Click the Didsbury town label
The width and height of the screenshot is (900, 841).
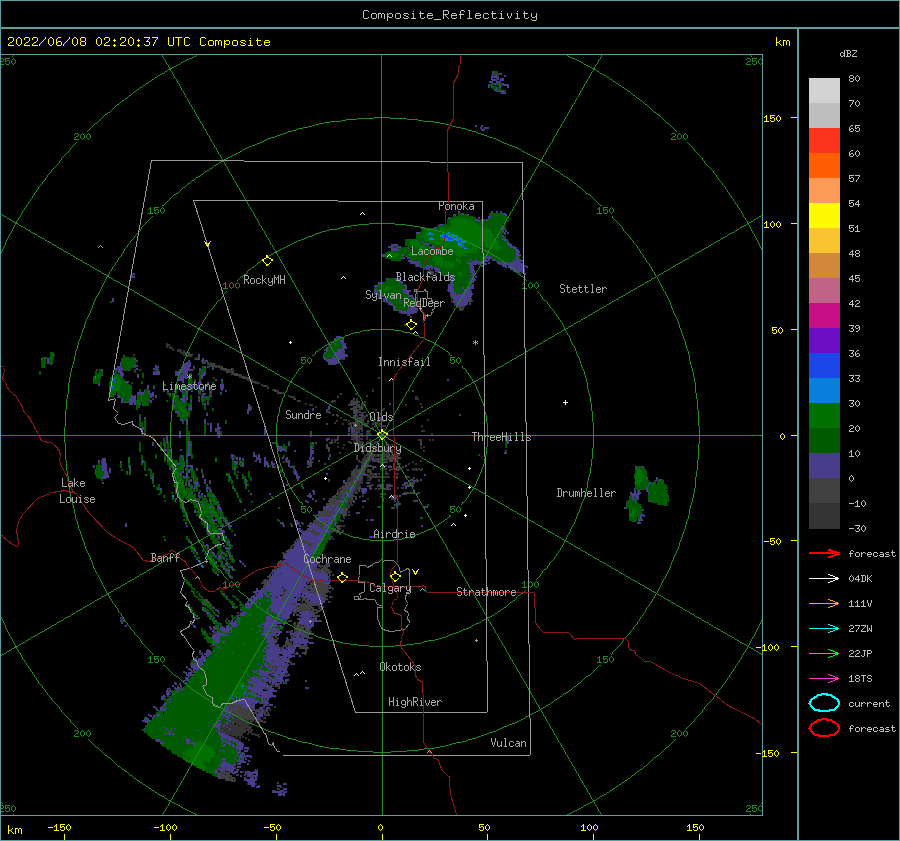click(378, 448)
